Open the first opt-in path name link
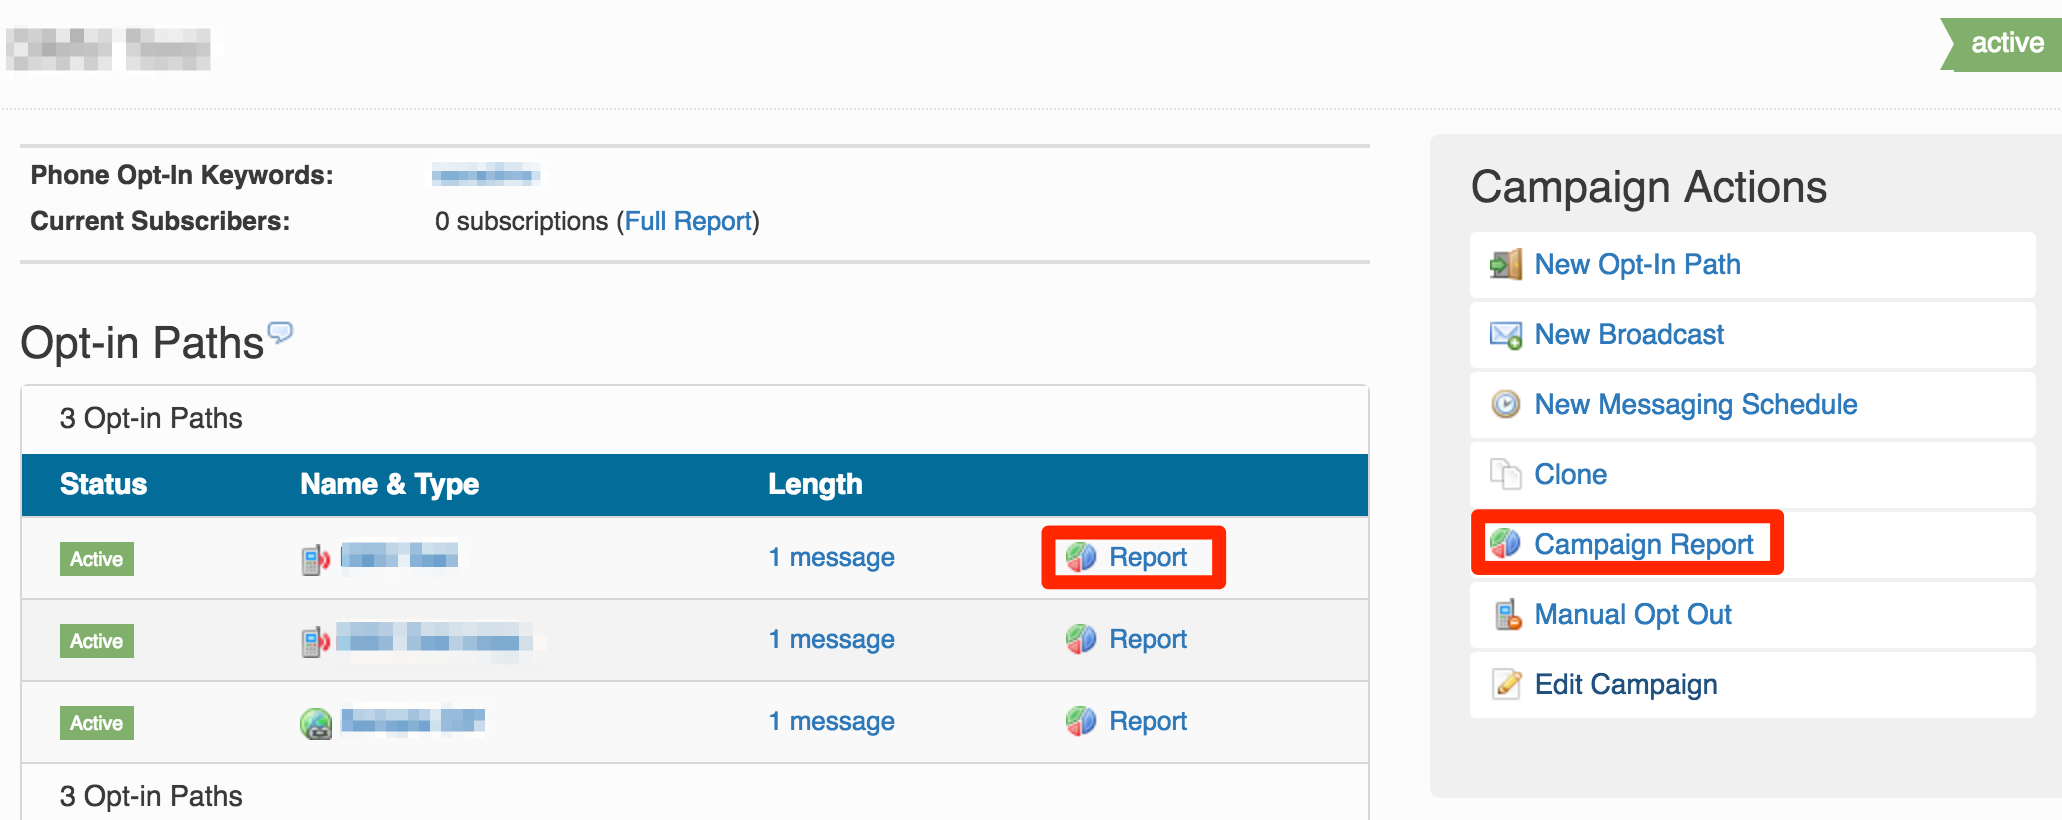2062x820 pixels. [x=400, y=556]
